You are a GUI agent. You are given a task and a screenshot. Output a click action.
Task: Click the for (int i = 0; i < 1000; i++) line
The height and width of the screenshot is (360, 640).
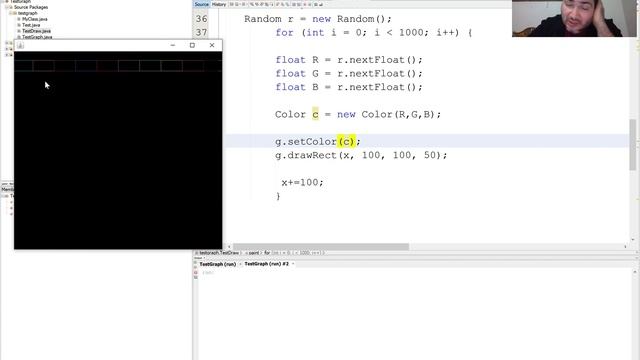tap(373, 33)
